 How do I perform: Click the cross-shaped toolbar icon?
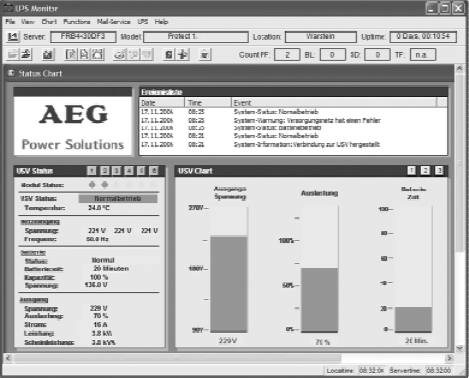[183, 54]
